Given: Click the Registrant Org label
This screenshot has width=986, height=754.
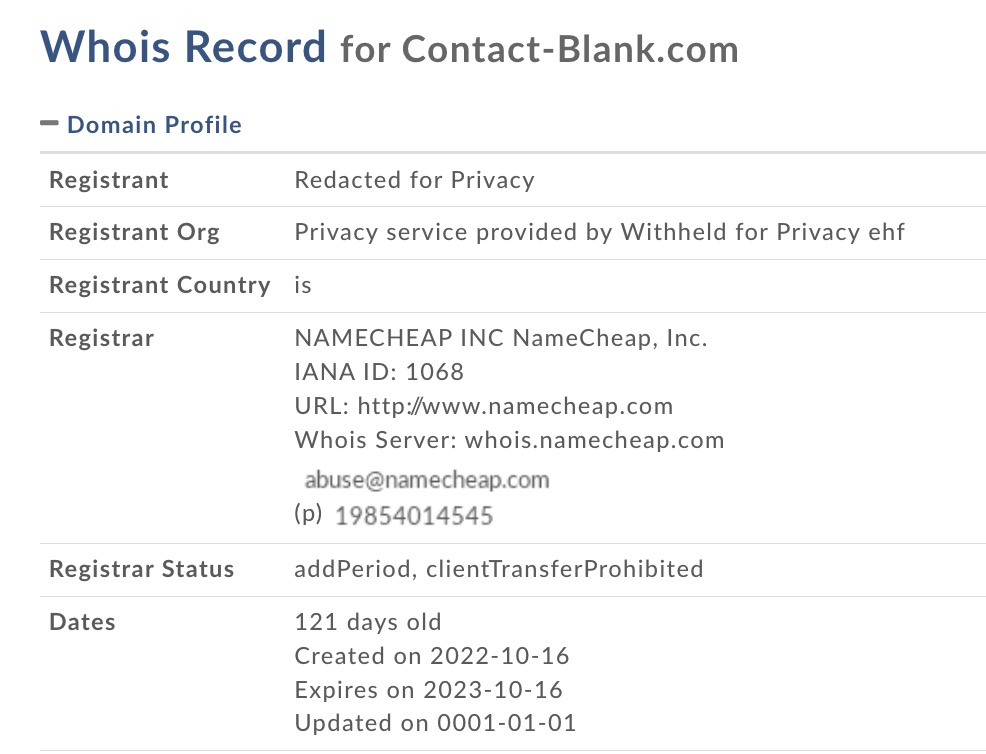Looking at the screenshot, I should pyautogui.click(x=134, y=233).
